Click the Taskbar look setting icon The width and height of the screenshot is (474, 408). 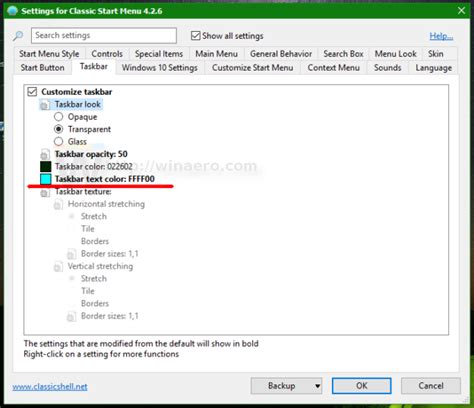[45, 105]
